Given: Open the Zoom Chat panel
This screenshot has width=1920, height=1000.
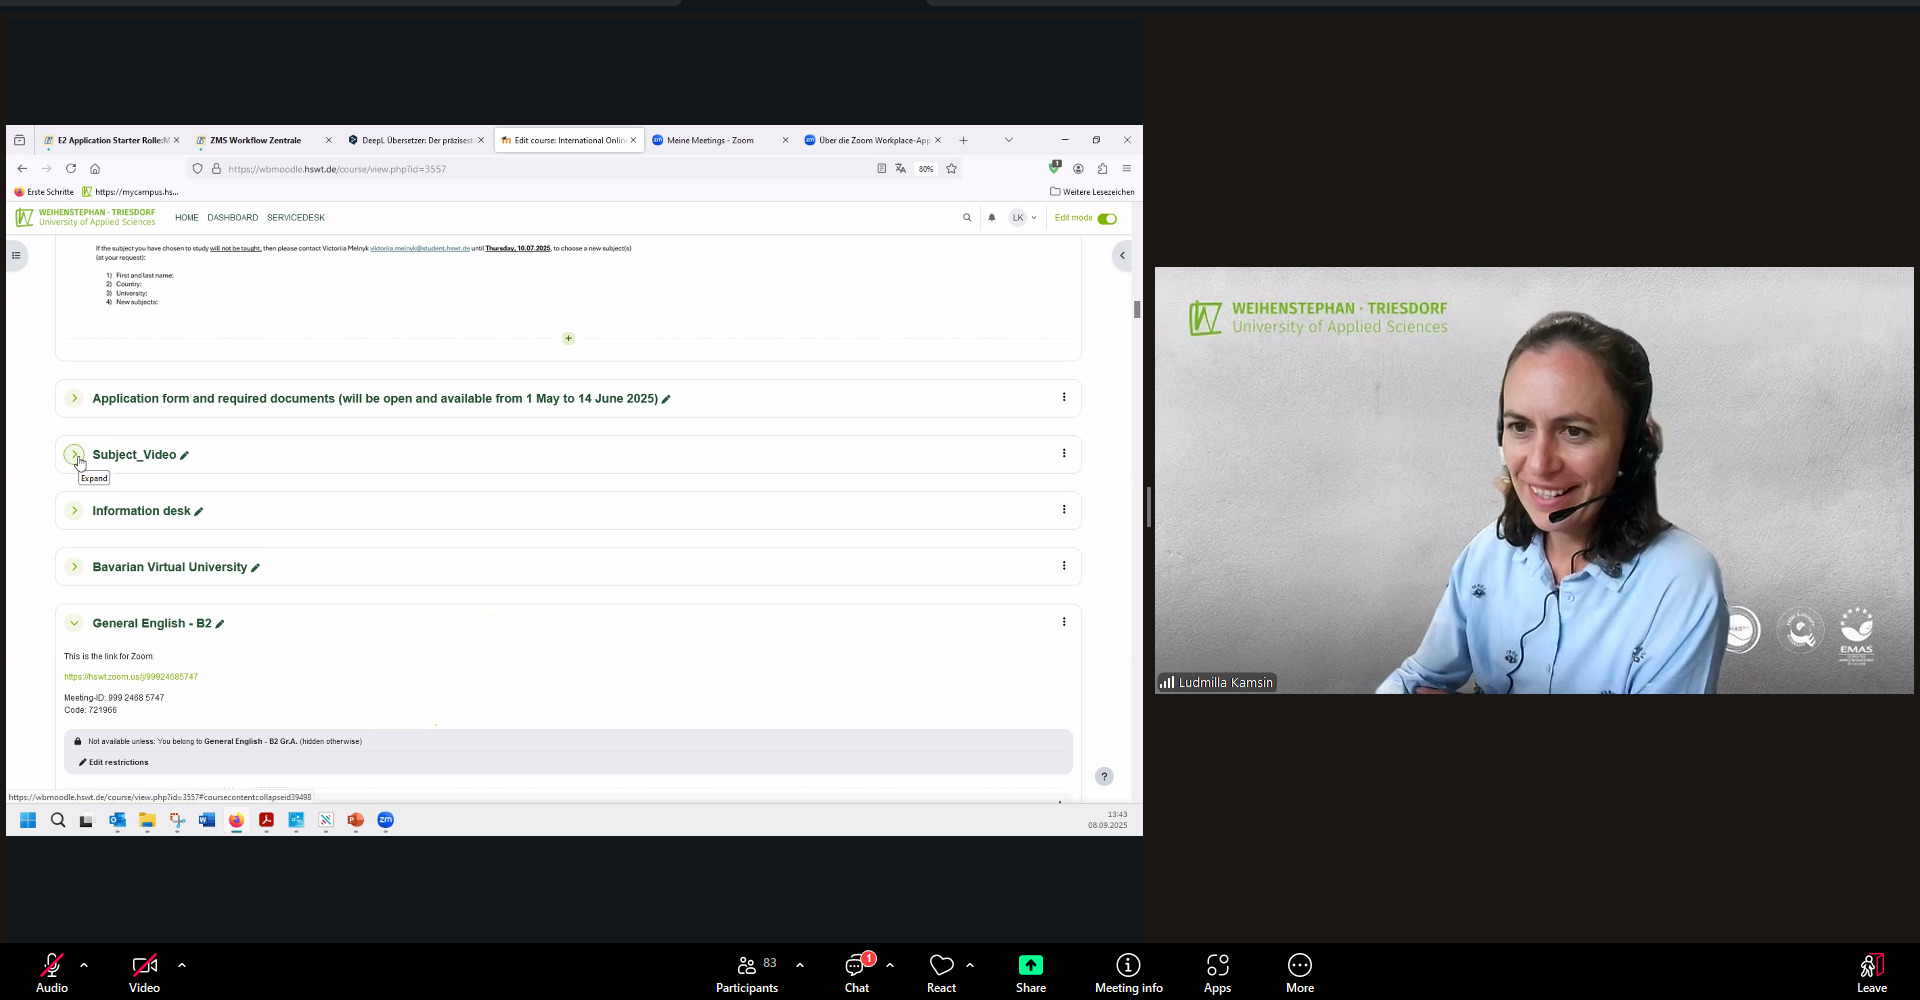Looking at the screenshot, I should (856, 972).
